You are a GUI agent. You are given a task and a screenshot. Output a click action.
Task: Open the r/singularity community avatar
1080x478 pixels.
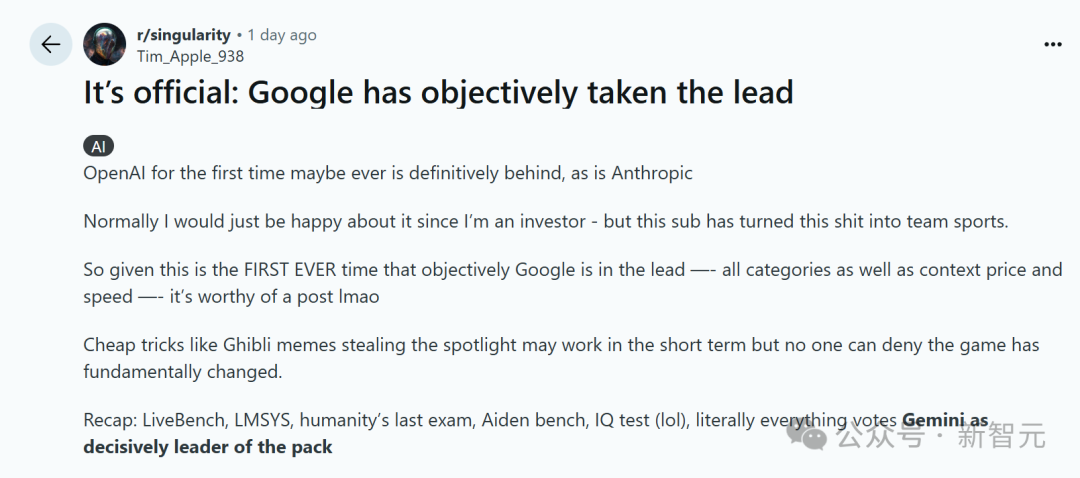[x=105, y=45]
